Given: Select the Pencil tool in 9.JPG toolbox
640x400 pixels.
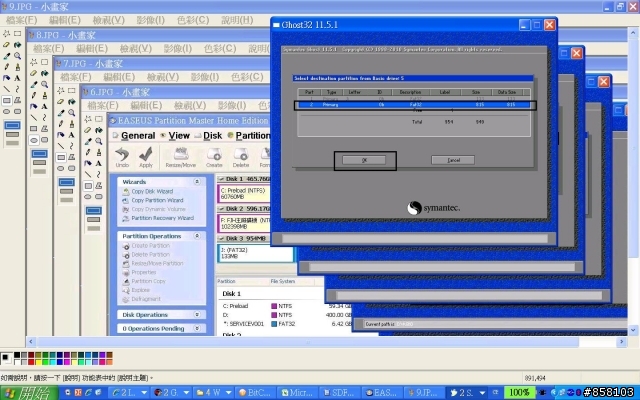Looking at the screenshot, I should (x=7, y=67).
